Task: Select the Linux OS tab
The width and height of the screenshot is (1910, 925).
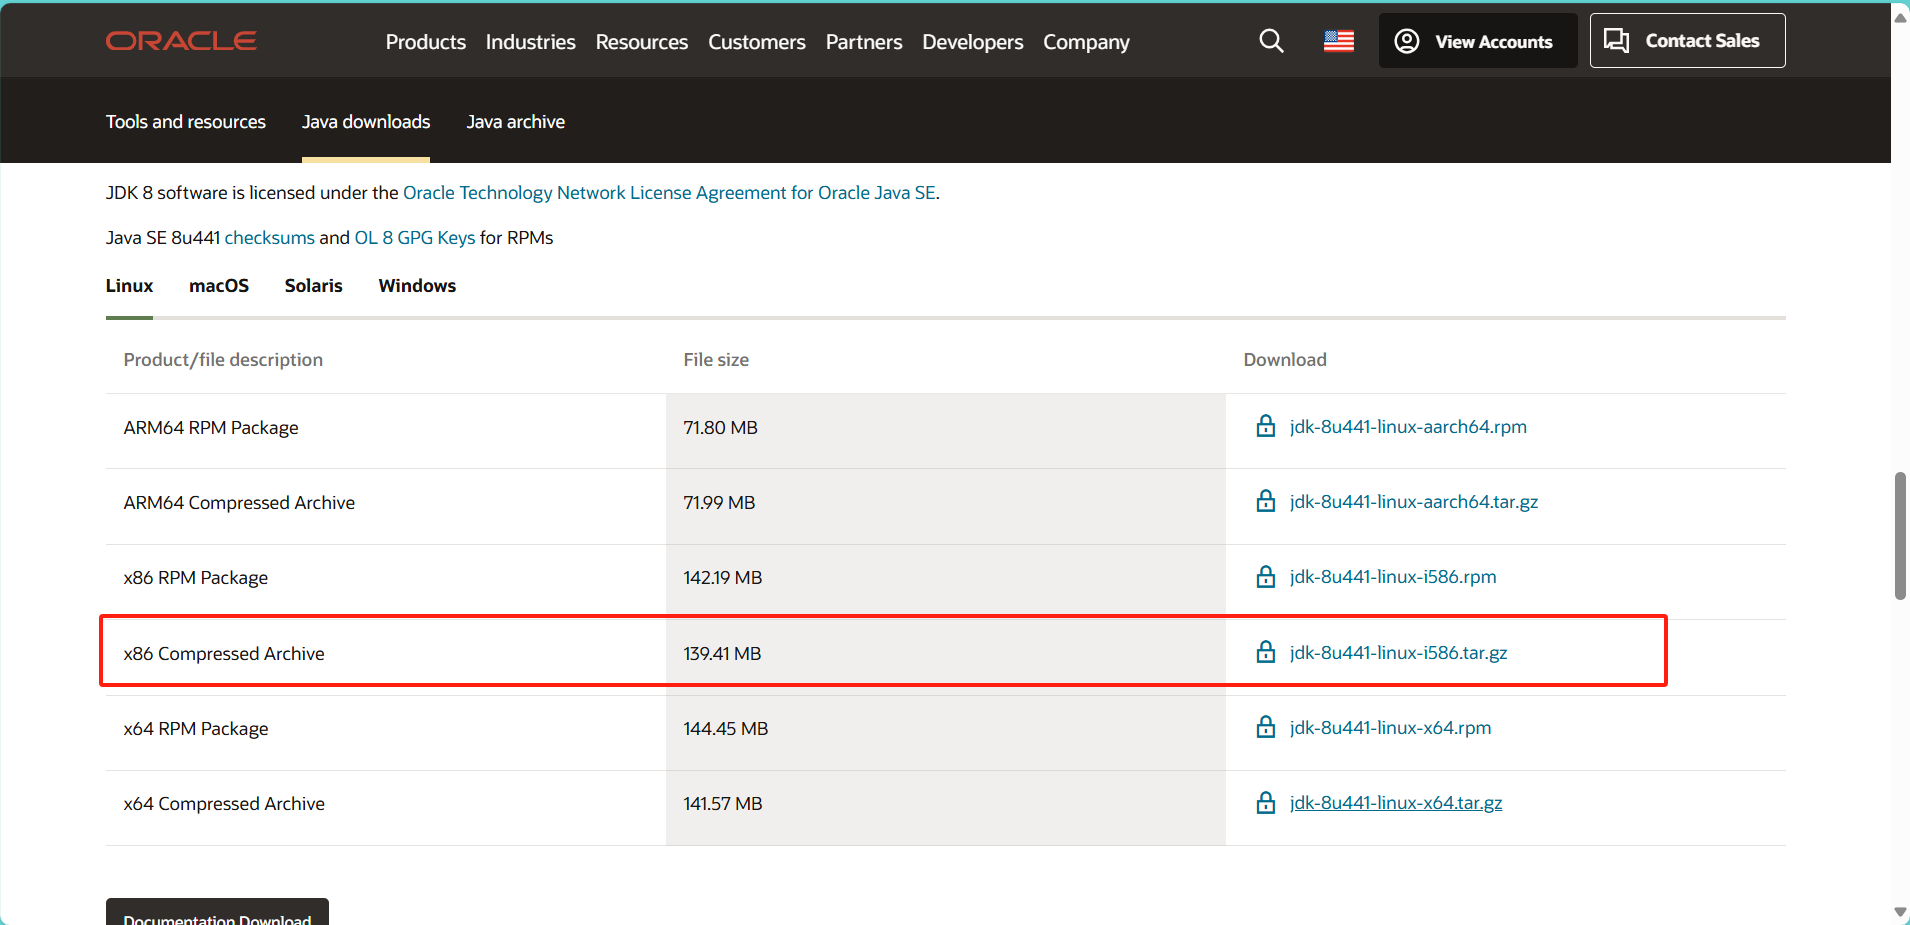Action: point(130,286)
